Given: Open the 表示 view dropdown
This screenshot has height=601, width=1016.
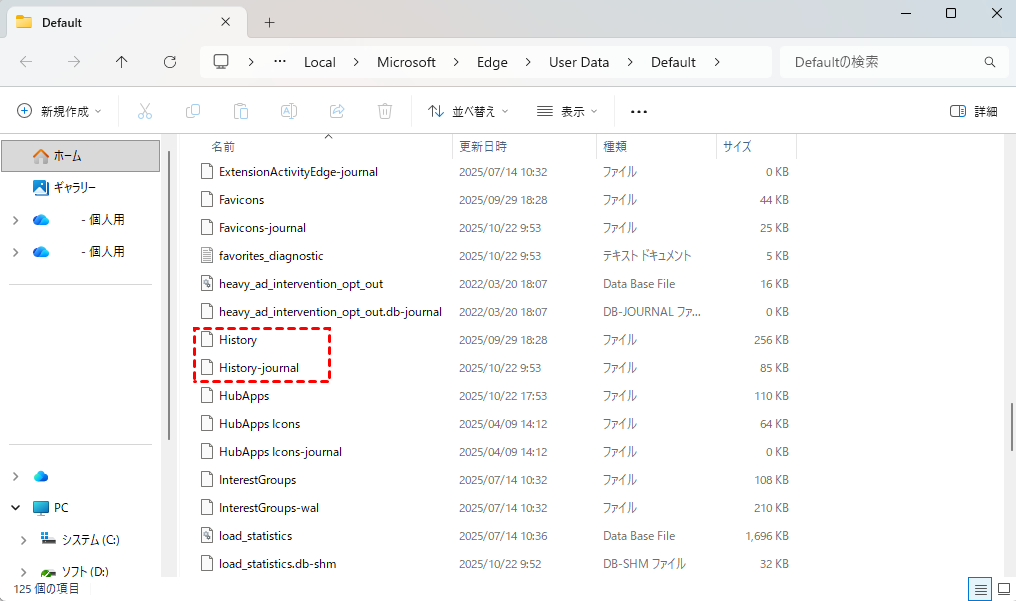Looking at the screenshot, I should pyautogui.click(x=567, y=111).
